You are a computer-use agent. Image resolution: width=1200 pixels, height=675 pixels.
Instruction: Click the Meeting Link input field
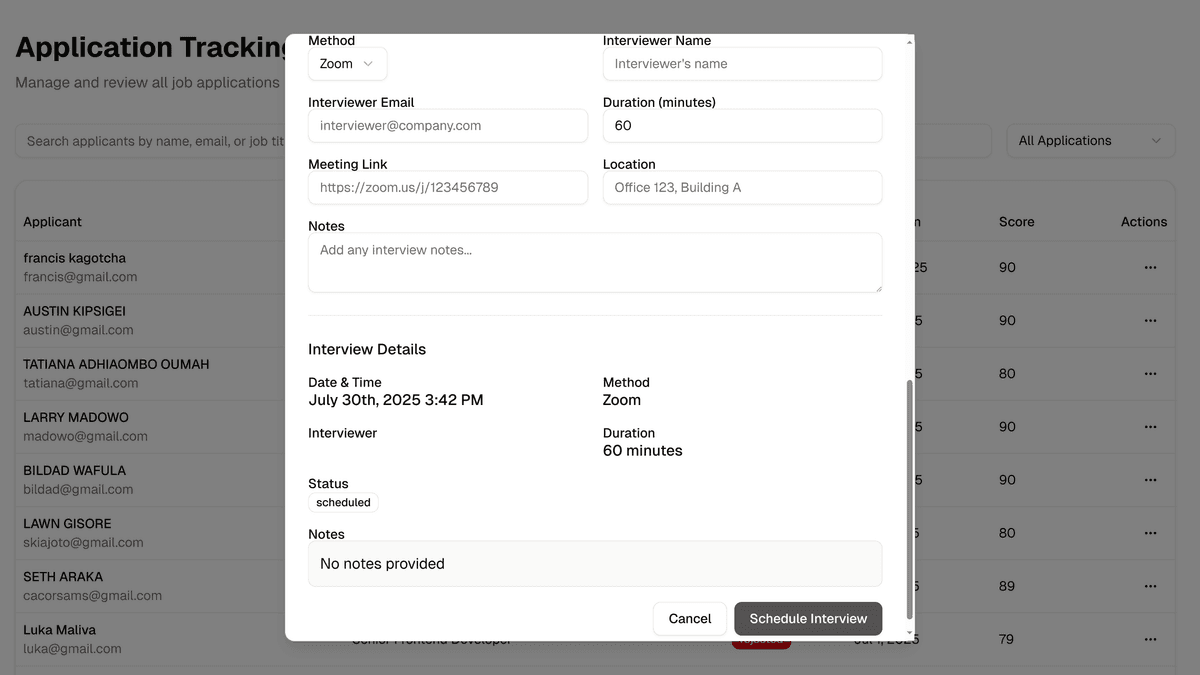pos(448,188)
